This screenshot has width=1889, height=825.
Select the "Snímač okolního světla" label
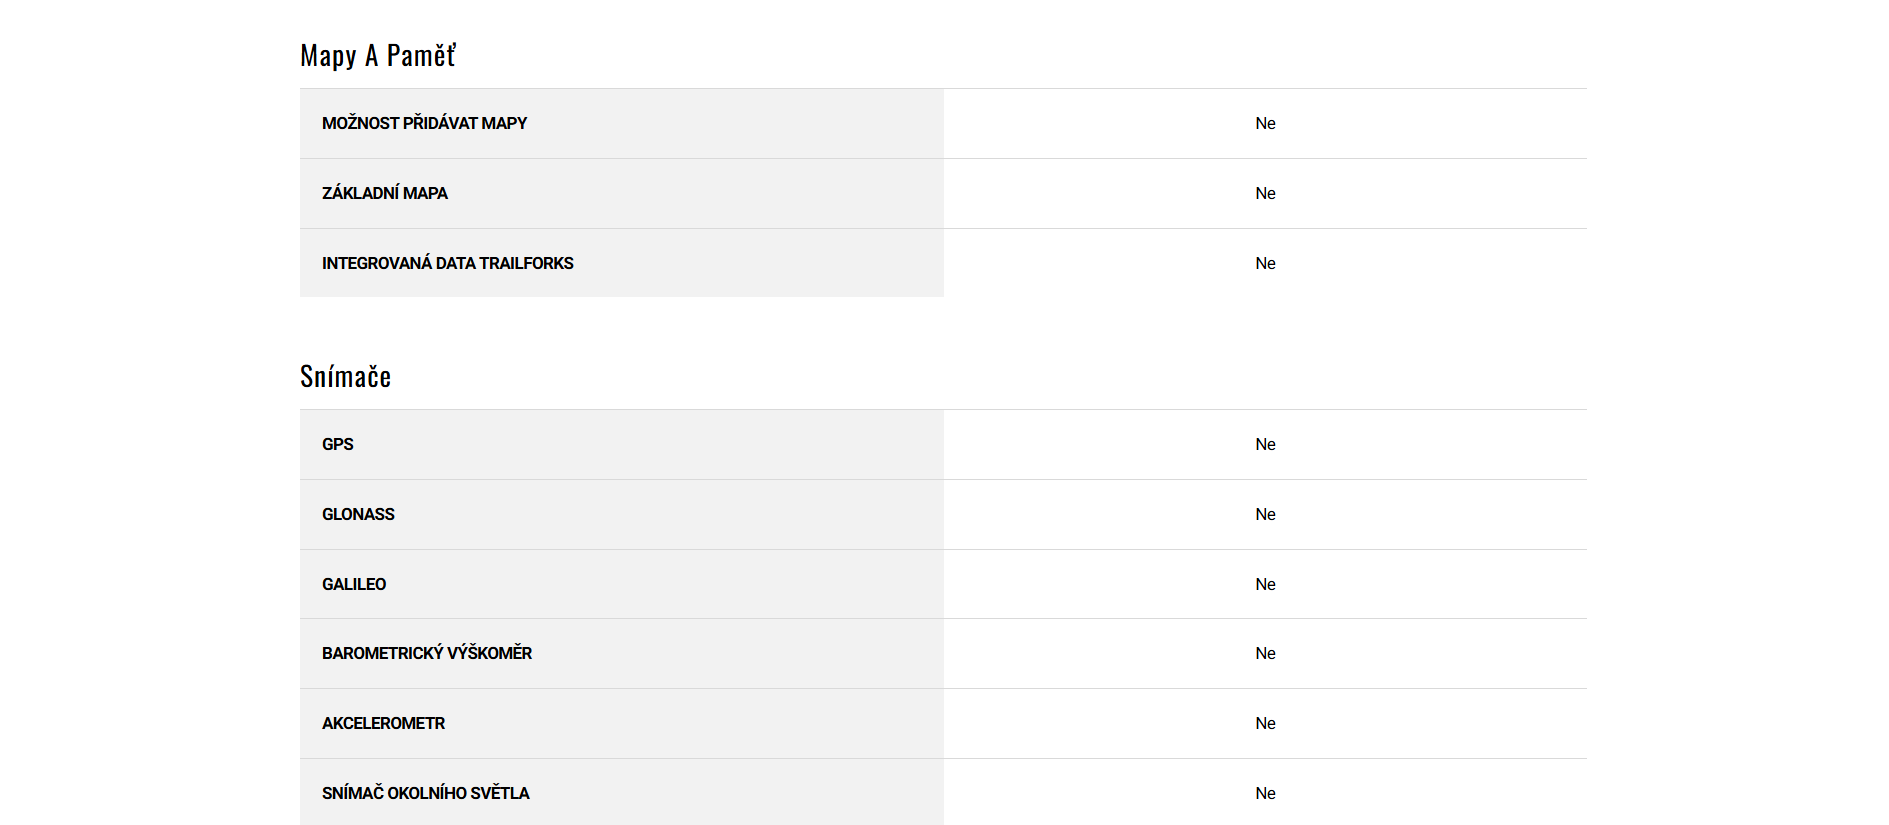point(425,793)
